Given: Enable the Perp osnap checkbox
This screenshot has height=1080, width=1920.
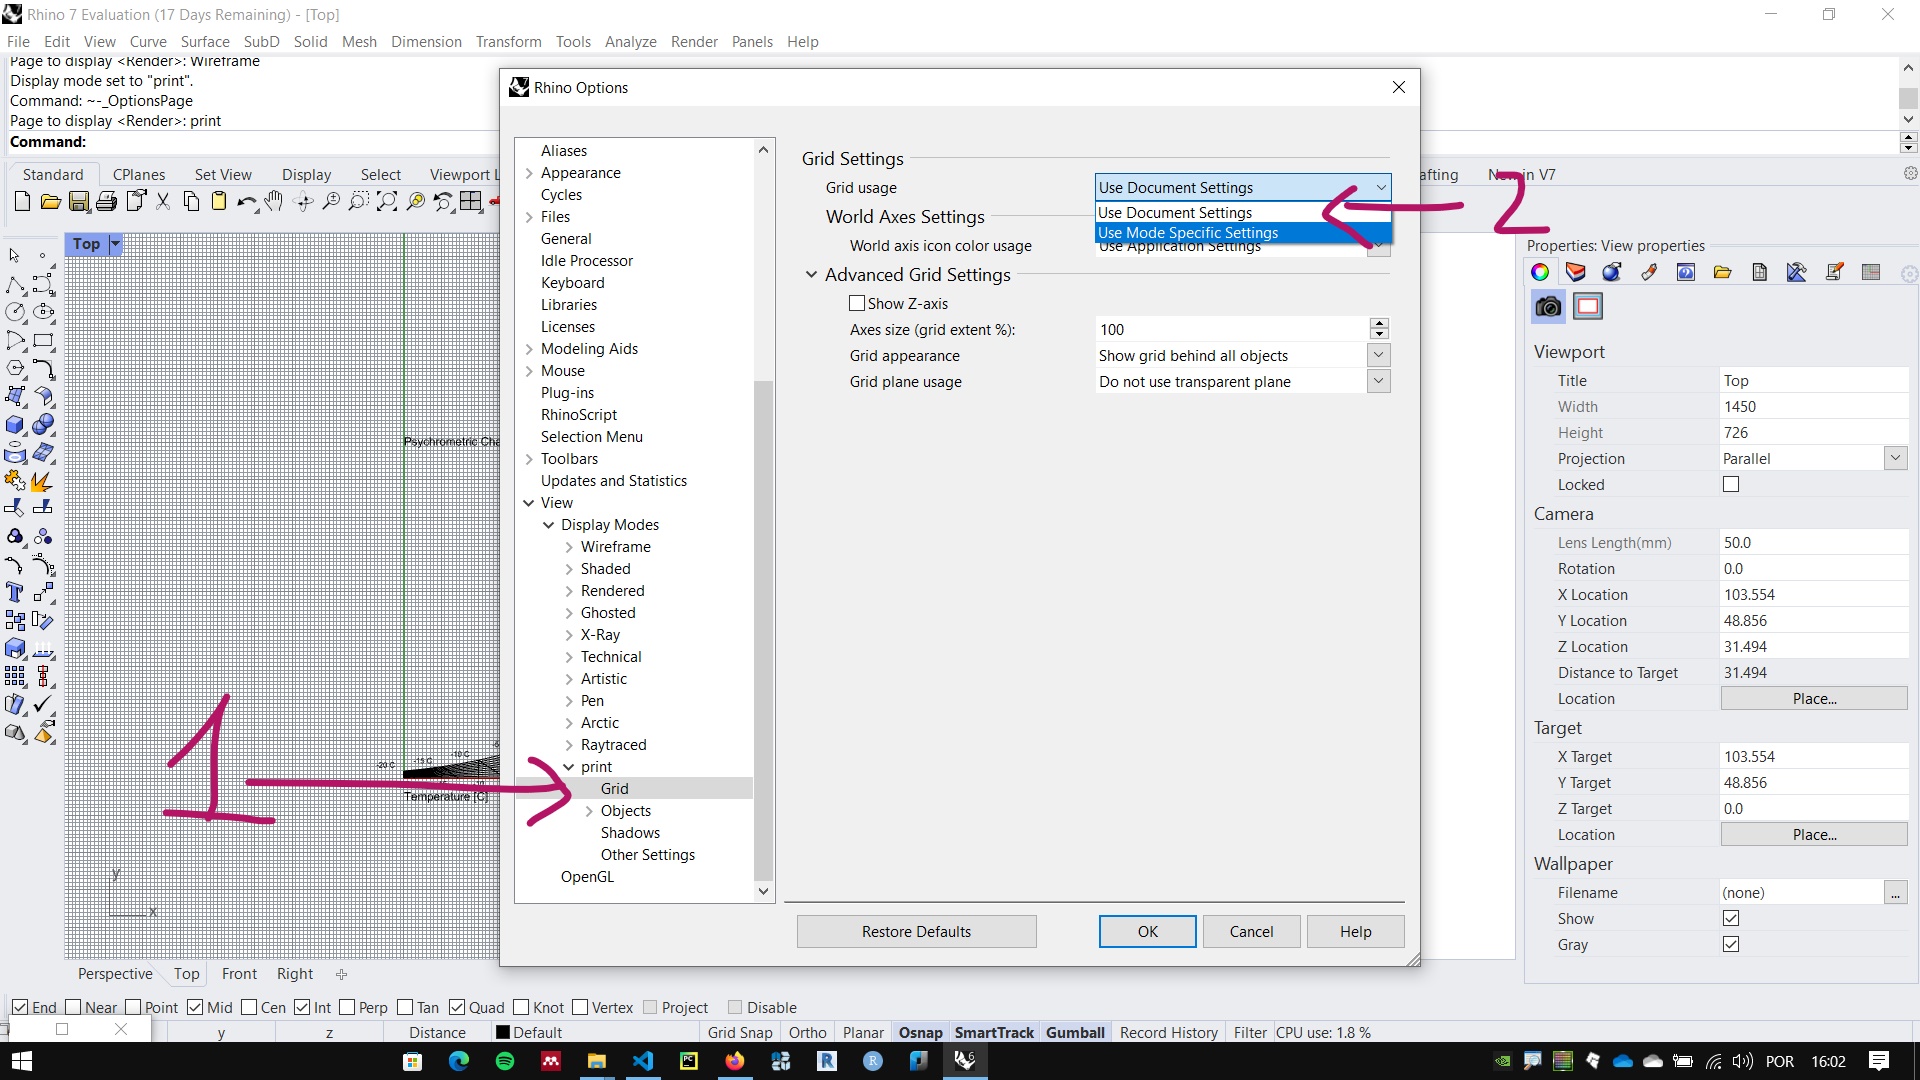Looking at the screenshot, I should (347, 1007).
